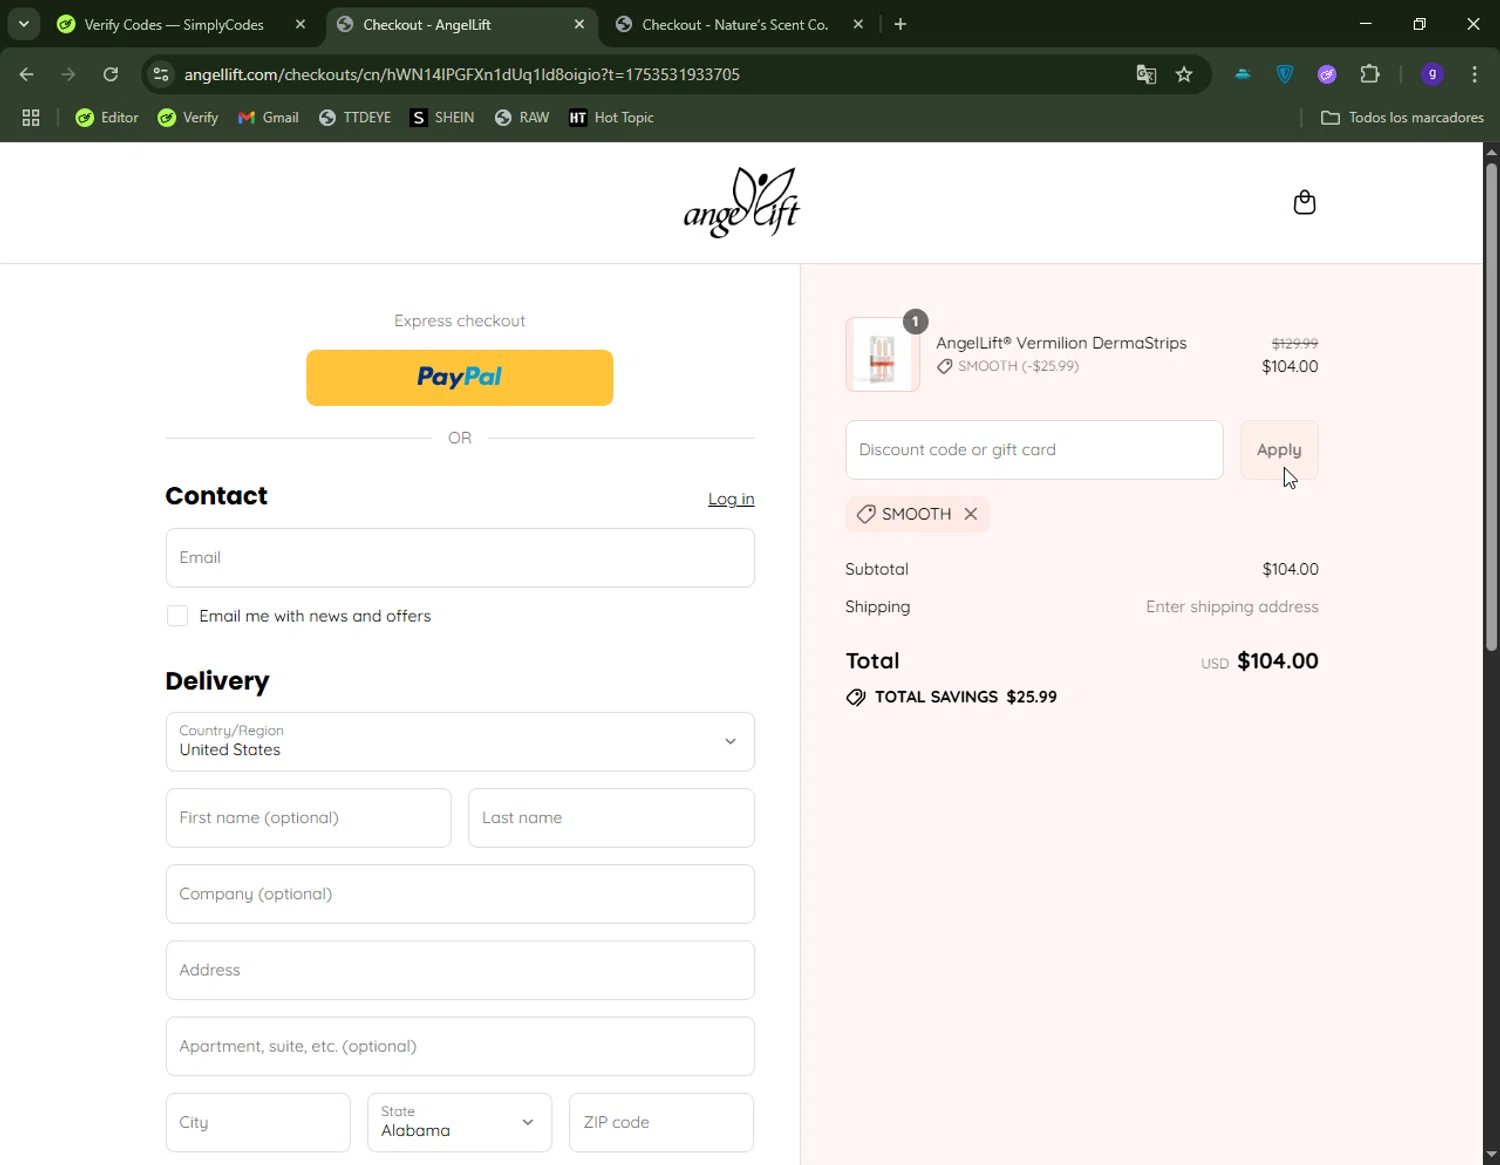1500x1165 pixels.
Task: Click the Log in link
Action: [731, 499]
